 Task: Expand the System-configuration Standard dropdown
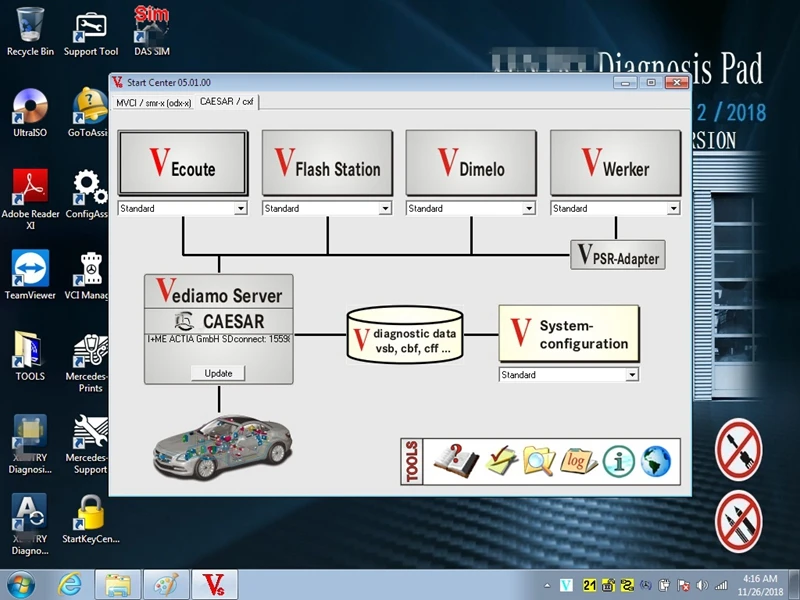pyautogui.click(x=632, y=374)
